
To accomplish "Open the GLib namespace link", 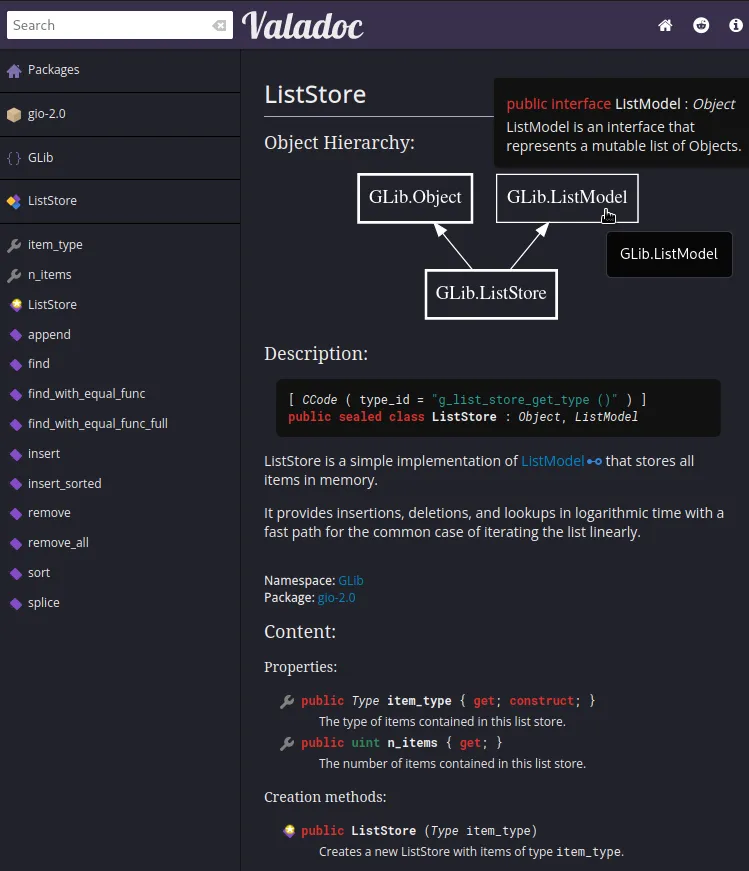I will [351, 580].
